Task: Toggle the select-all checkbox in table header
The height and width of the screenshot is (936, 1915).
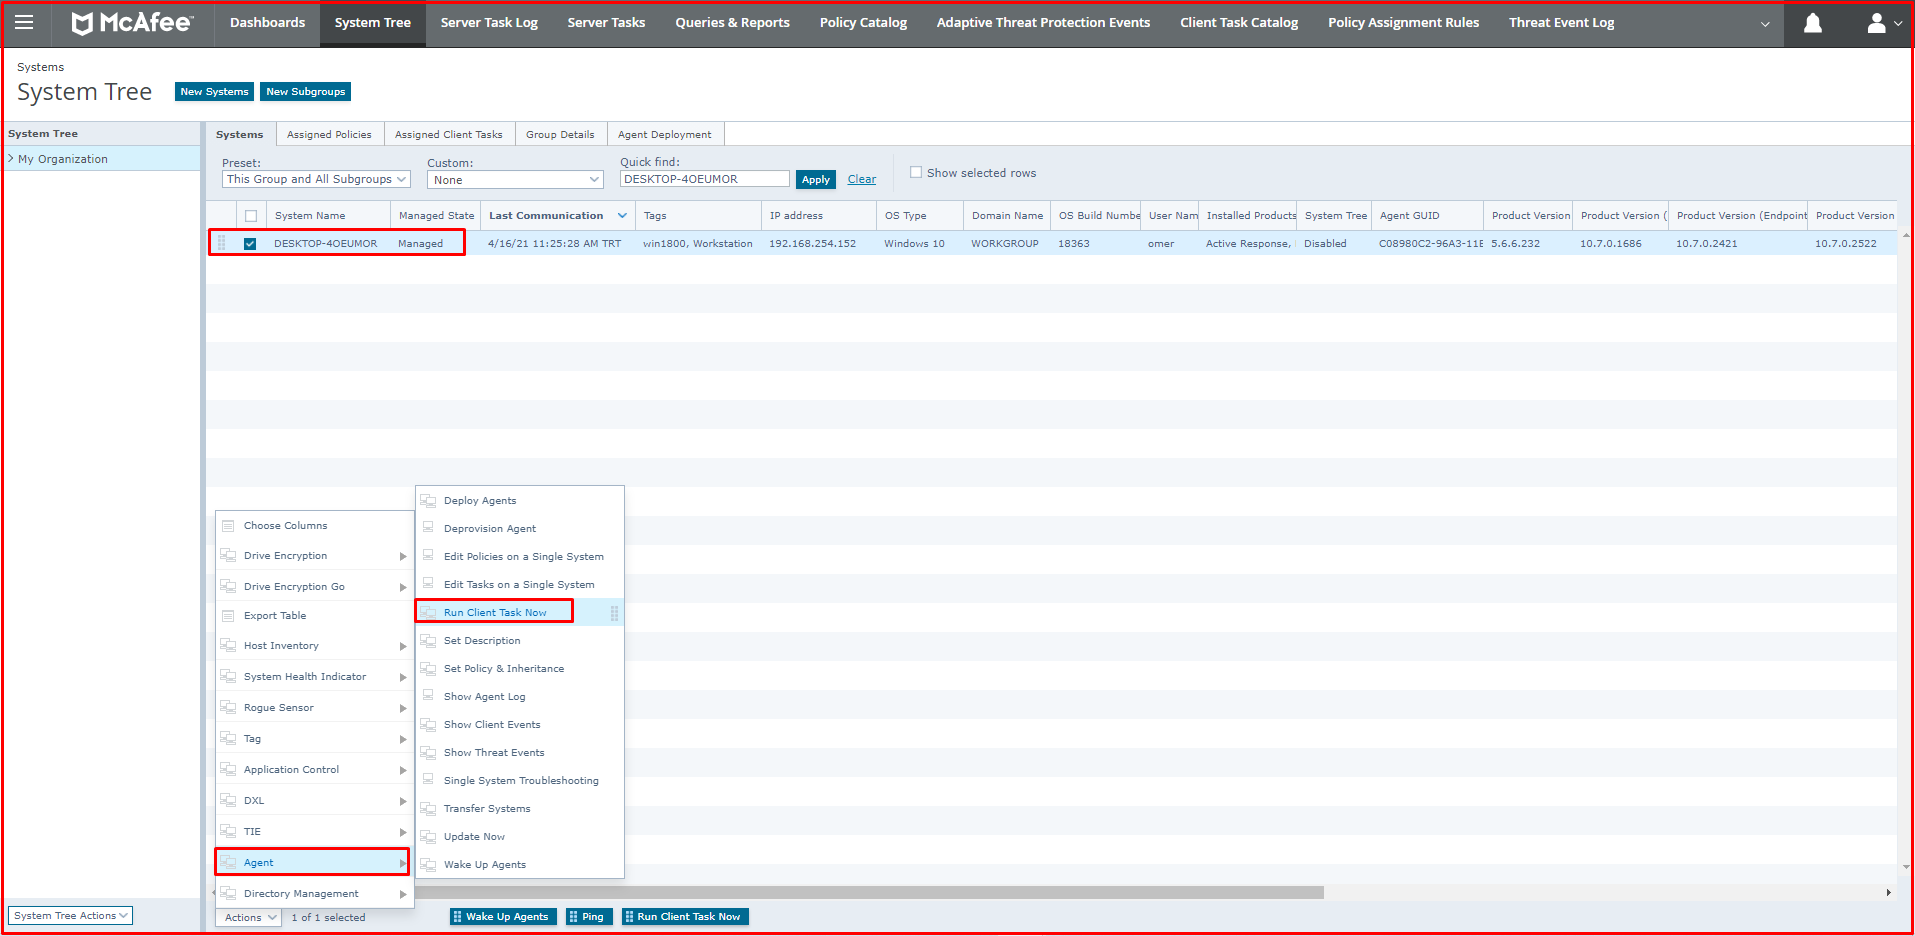Action: (251, 216)
